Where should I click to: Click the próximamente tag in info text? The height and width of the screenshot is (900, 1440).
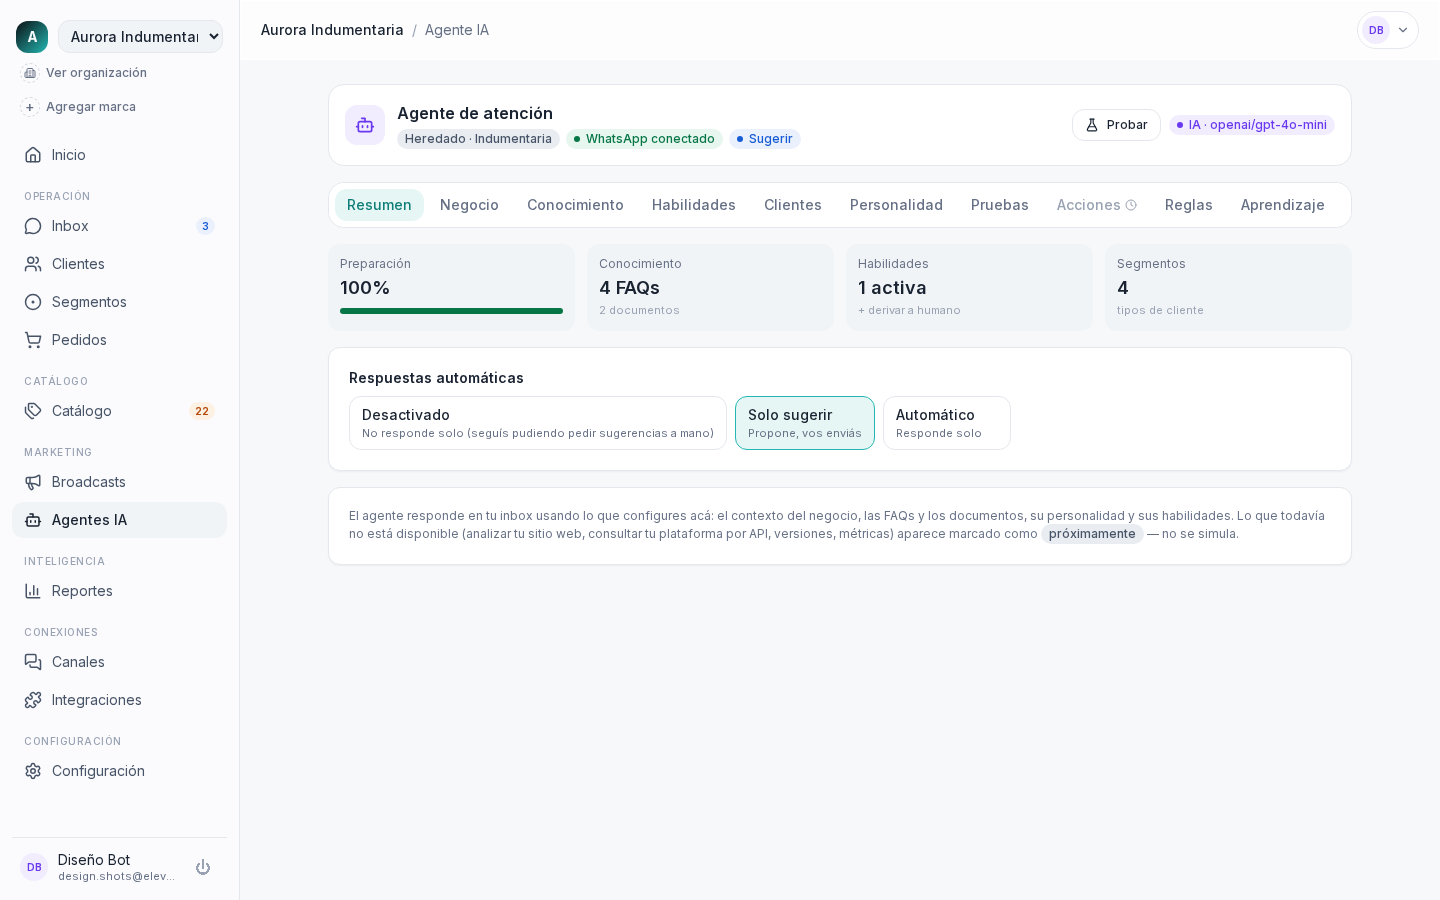pyautogui.click(x=1092, y=534)
